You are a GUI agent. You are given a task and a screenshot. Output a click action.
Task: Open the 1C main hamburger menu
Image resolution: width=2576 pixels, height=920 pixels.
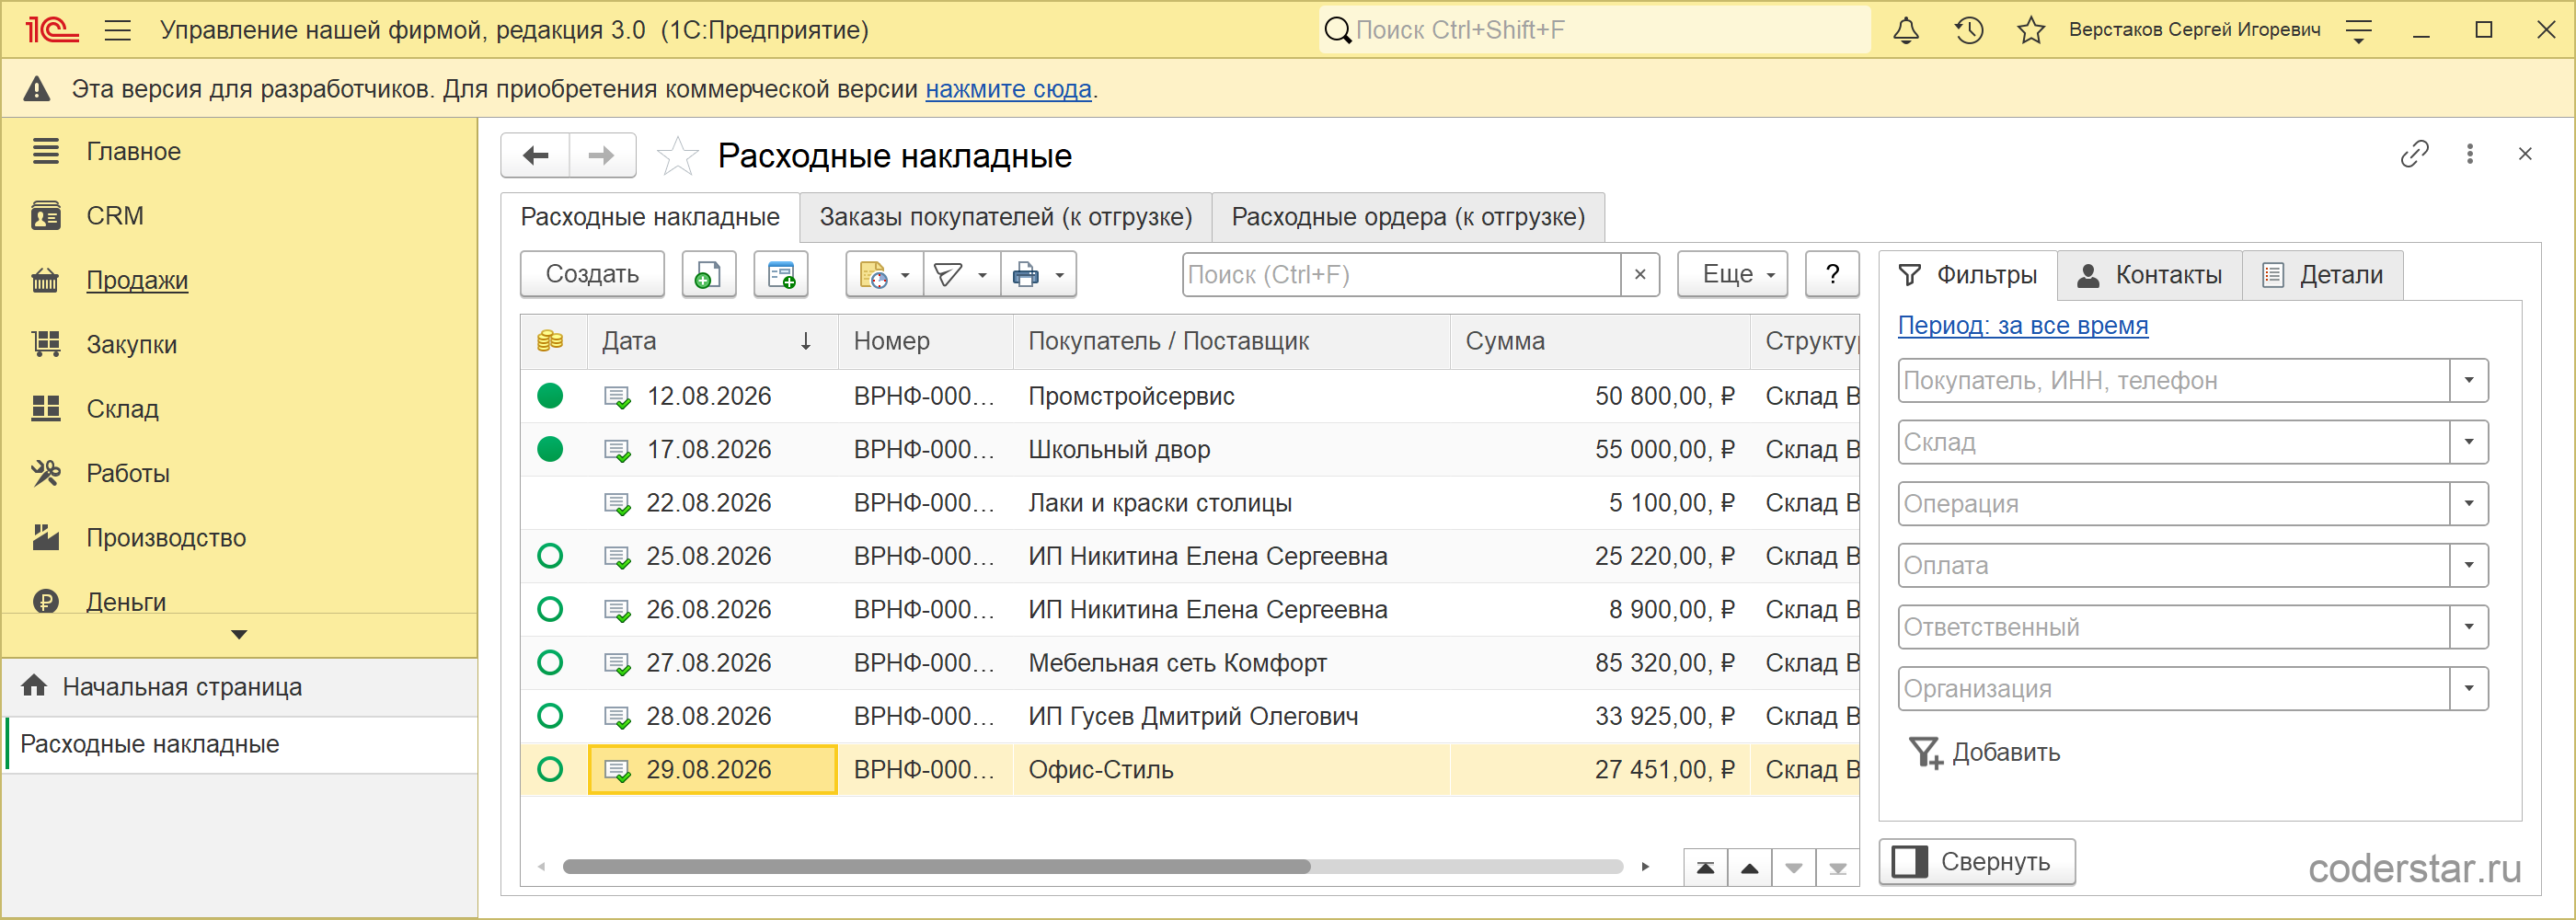tap(118, 30)
